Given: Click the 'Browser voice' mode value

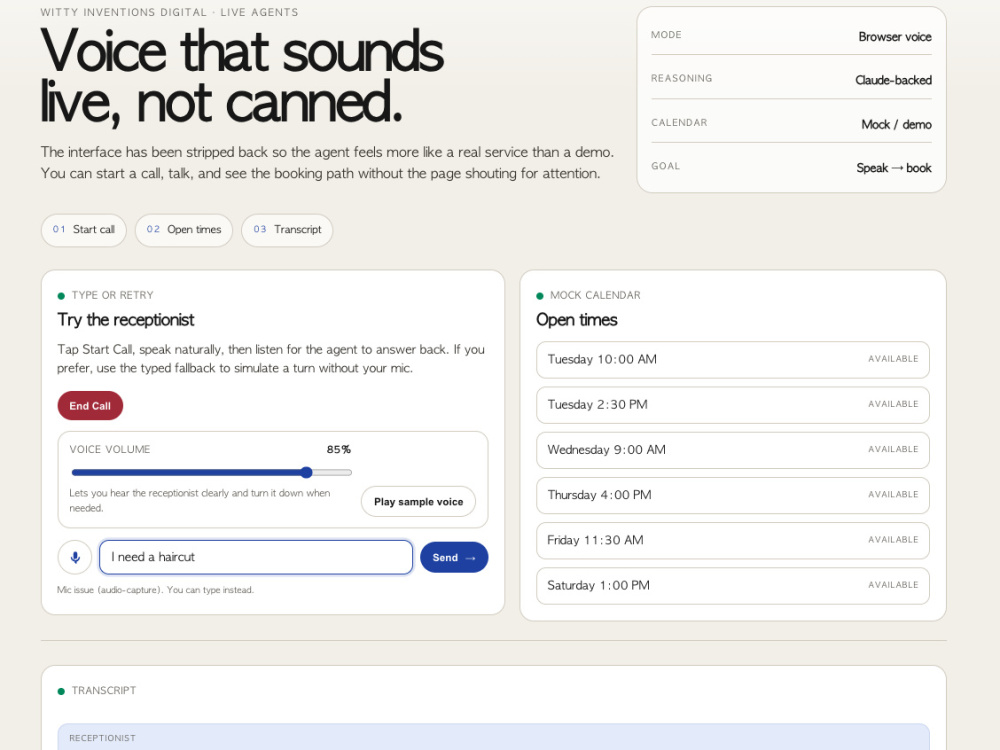Looking at the screenshot, I should click(x=895, y=37).
